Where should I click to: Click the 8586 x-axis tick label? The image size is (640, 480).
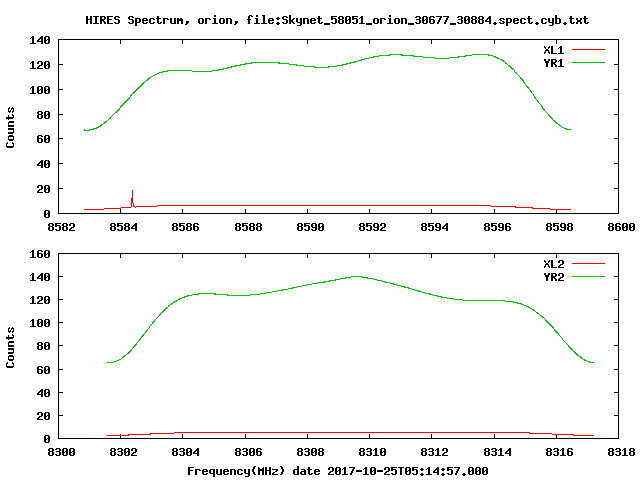pyautogui.click(x=185, y=227)
